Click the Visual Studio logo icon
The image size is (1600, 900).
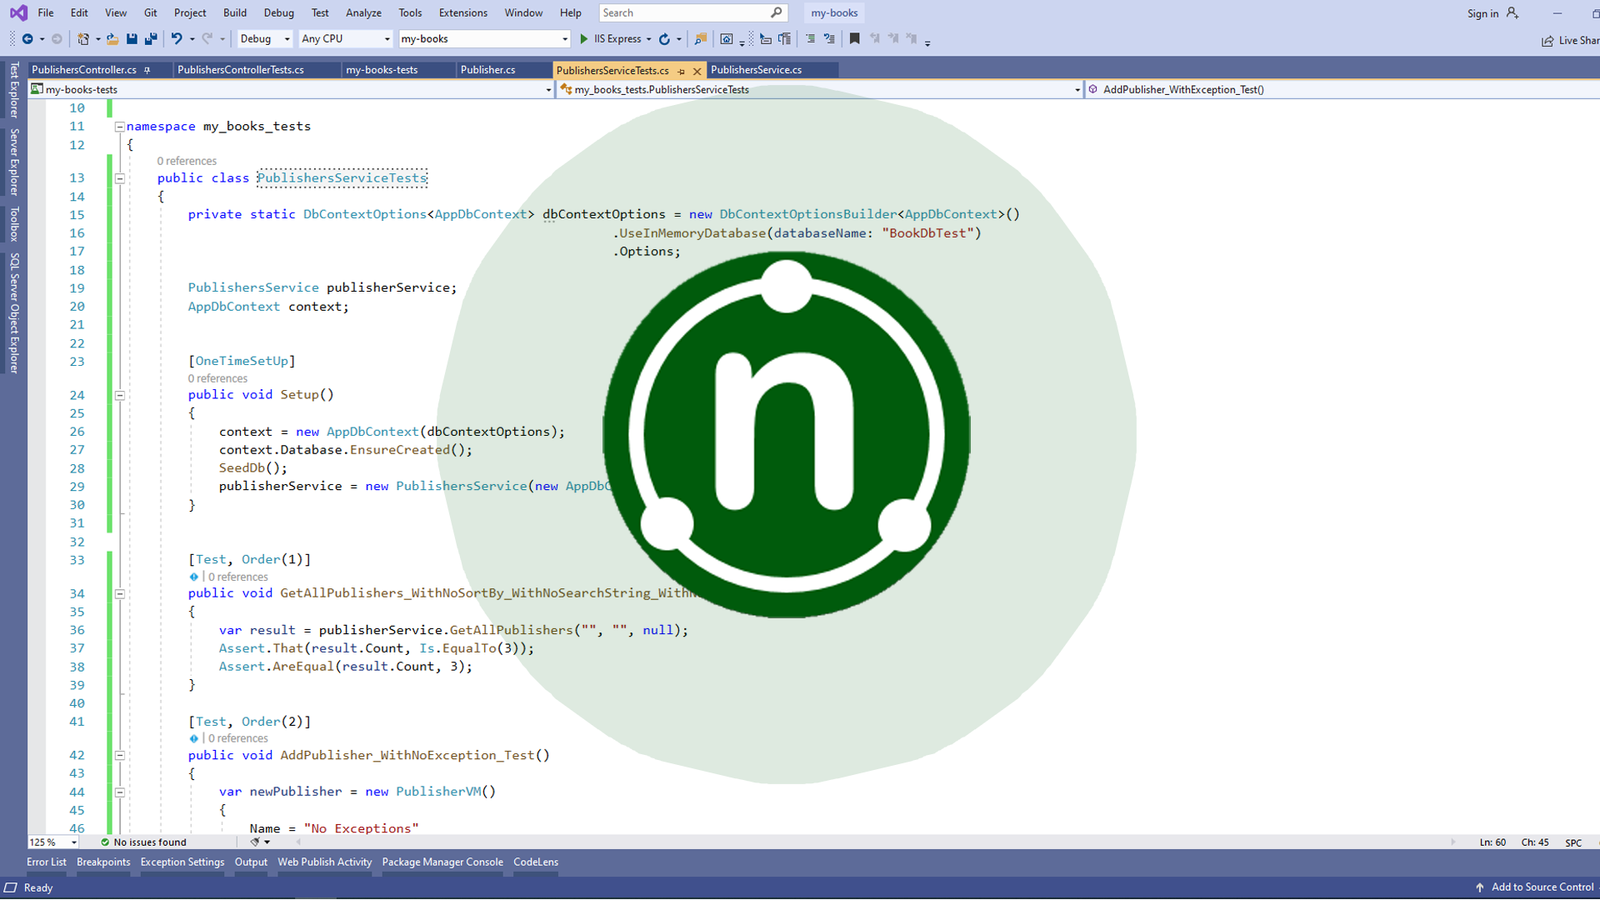[x=18, y=13]
